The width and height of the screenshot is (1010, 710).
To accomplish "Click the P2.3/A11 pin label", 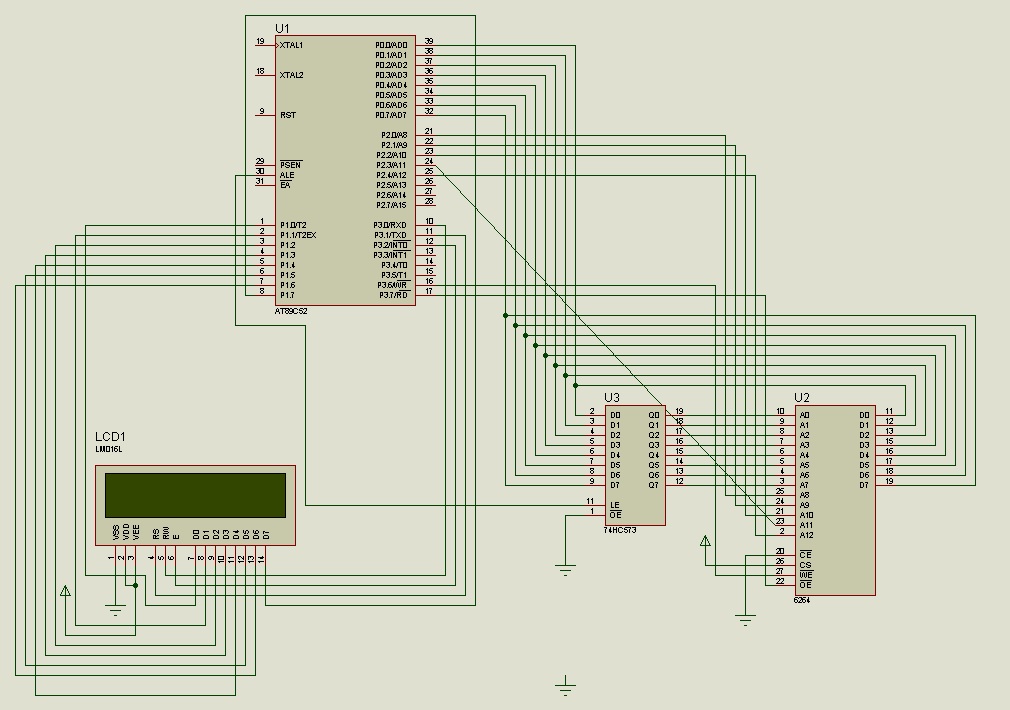I will [392, 165].
